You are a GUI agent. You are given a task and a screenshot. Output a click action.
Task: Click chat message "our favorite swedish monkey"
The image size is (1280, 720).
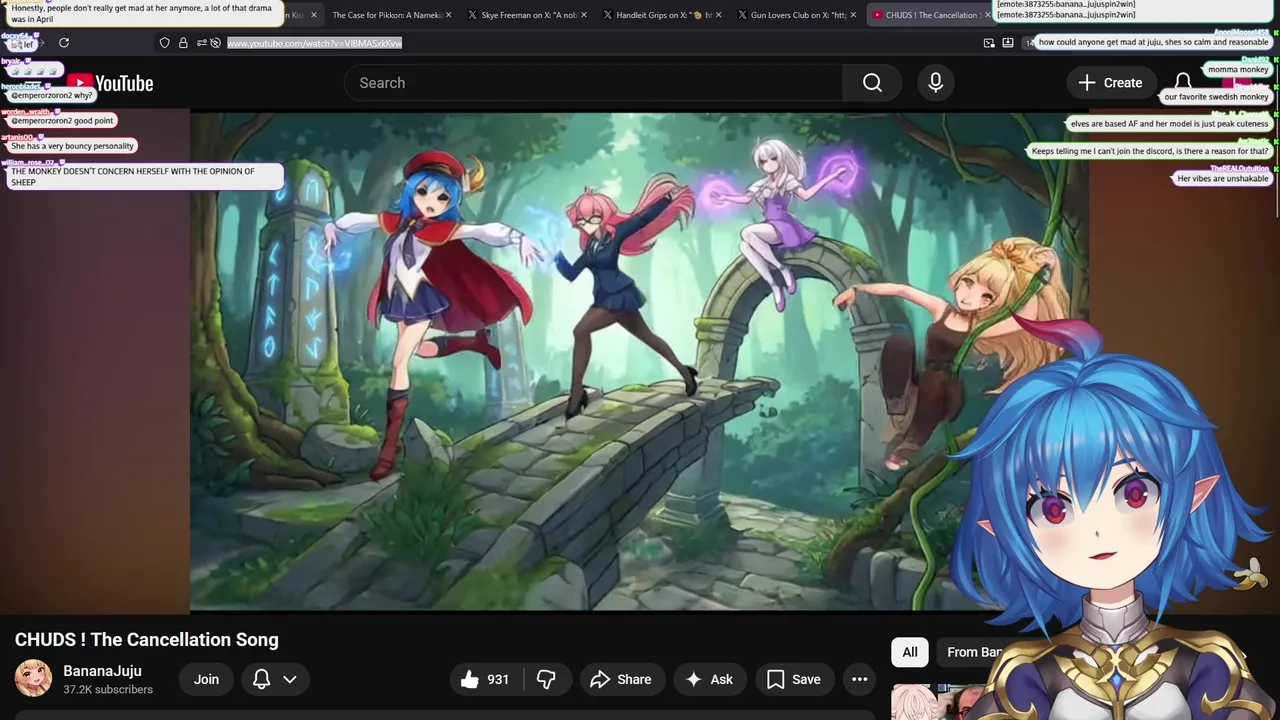(x=1216, y=97)
